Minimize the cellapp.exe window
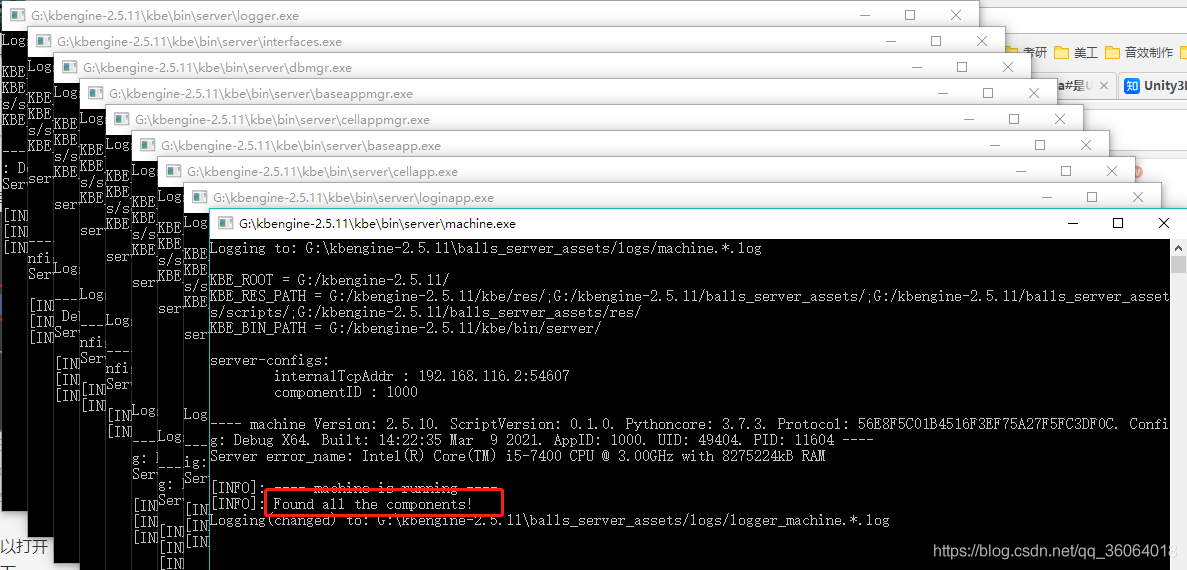Screen dimensions: 1187x570 1020,172
